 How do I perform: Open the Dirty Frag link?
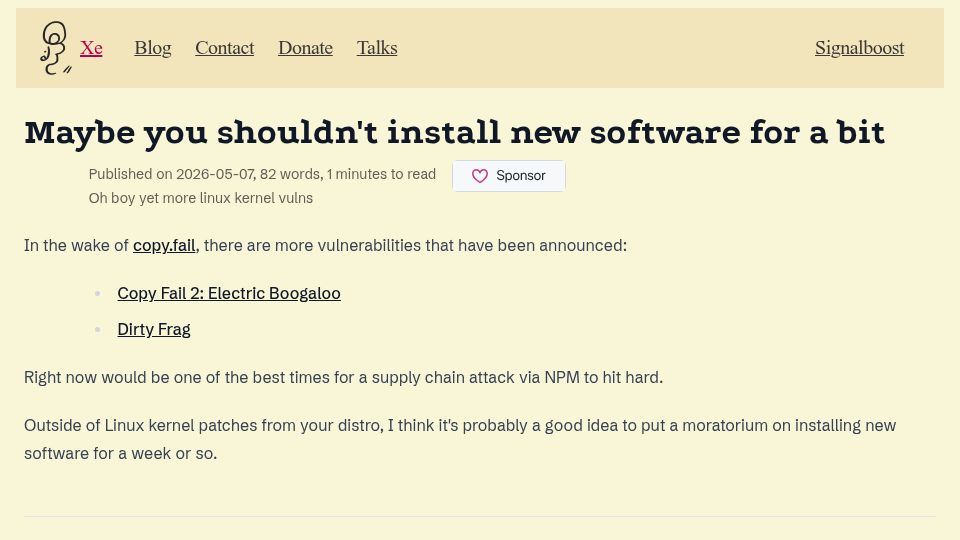[154, 329]
